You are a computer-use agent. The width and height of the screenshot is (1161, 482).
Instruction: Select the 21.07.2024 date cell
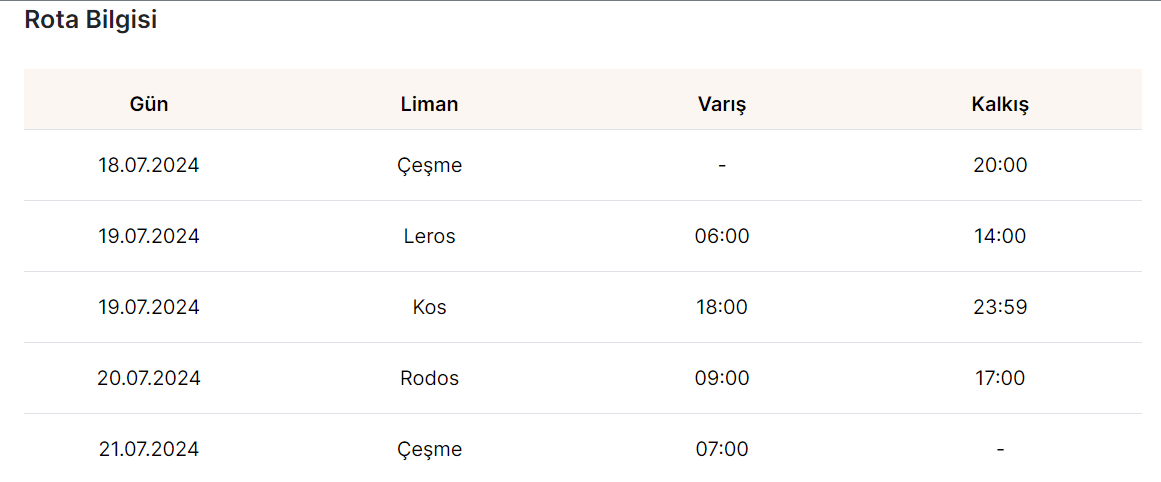149,449
